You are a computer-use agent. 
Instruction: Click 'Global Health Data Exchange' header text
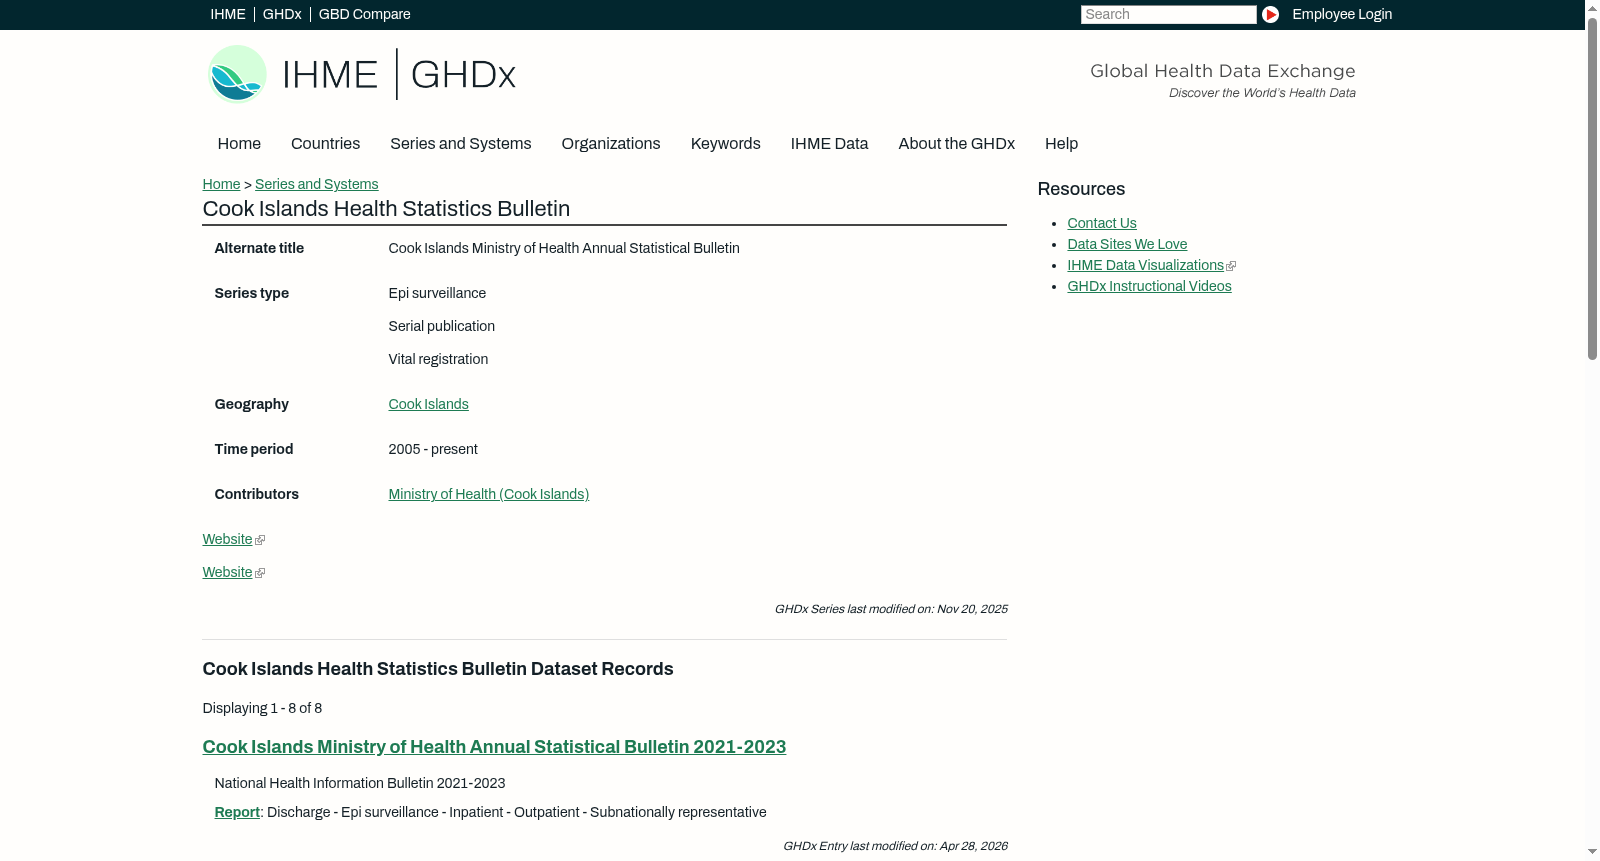1222,71
